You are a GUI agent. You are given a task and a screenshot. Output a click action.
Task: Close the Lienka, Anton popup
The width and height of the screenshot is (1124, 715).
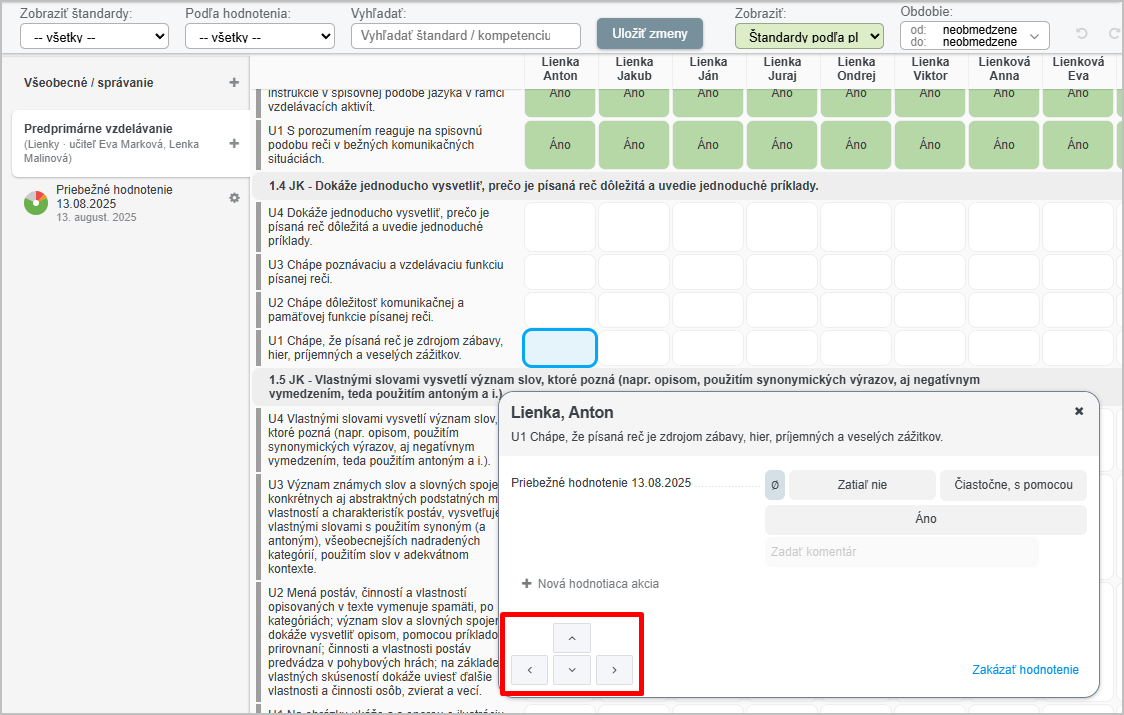[1079, 411]
